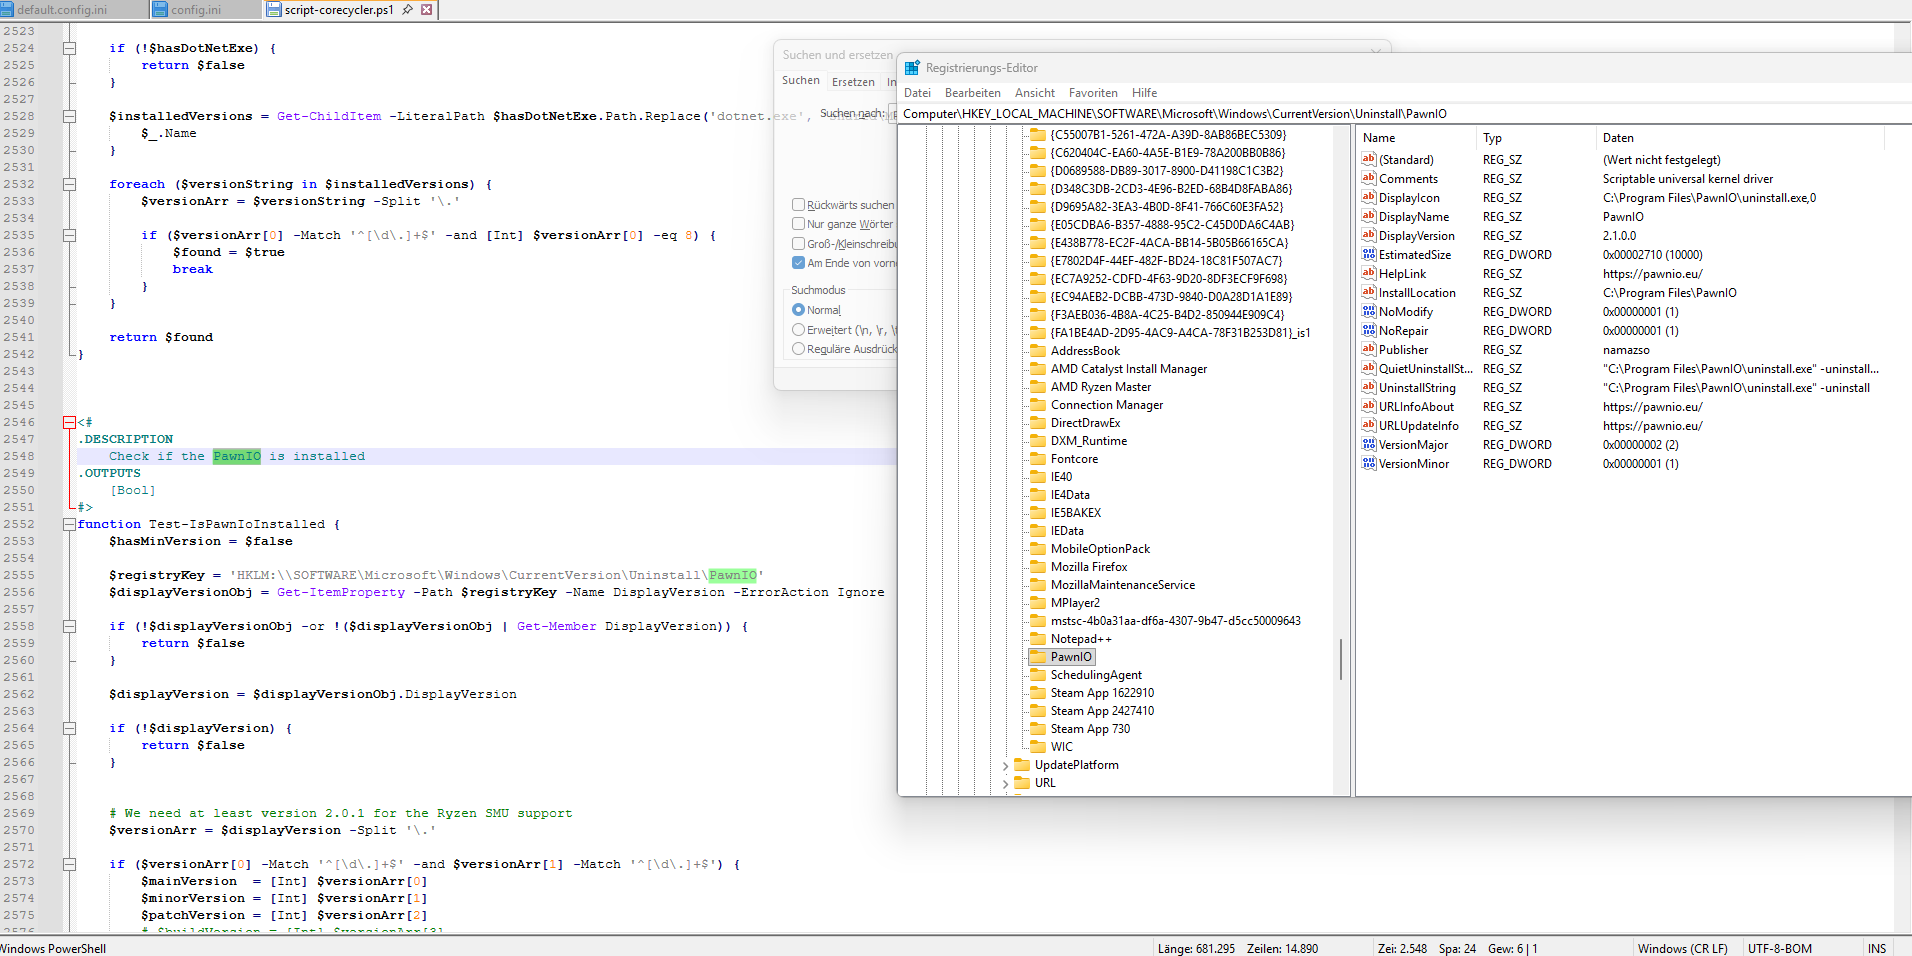Click the Registry Editor title bar icon

click(911, 67)
